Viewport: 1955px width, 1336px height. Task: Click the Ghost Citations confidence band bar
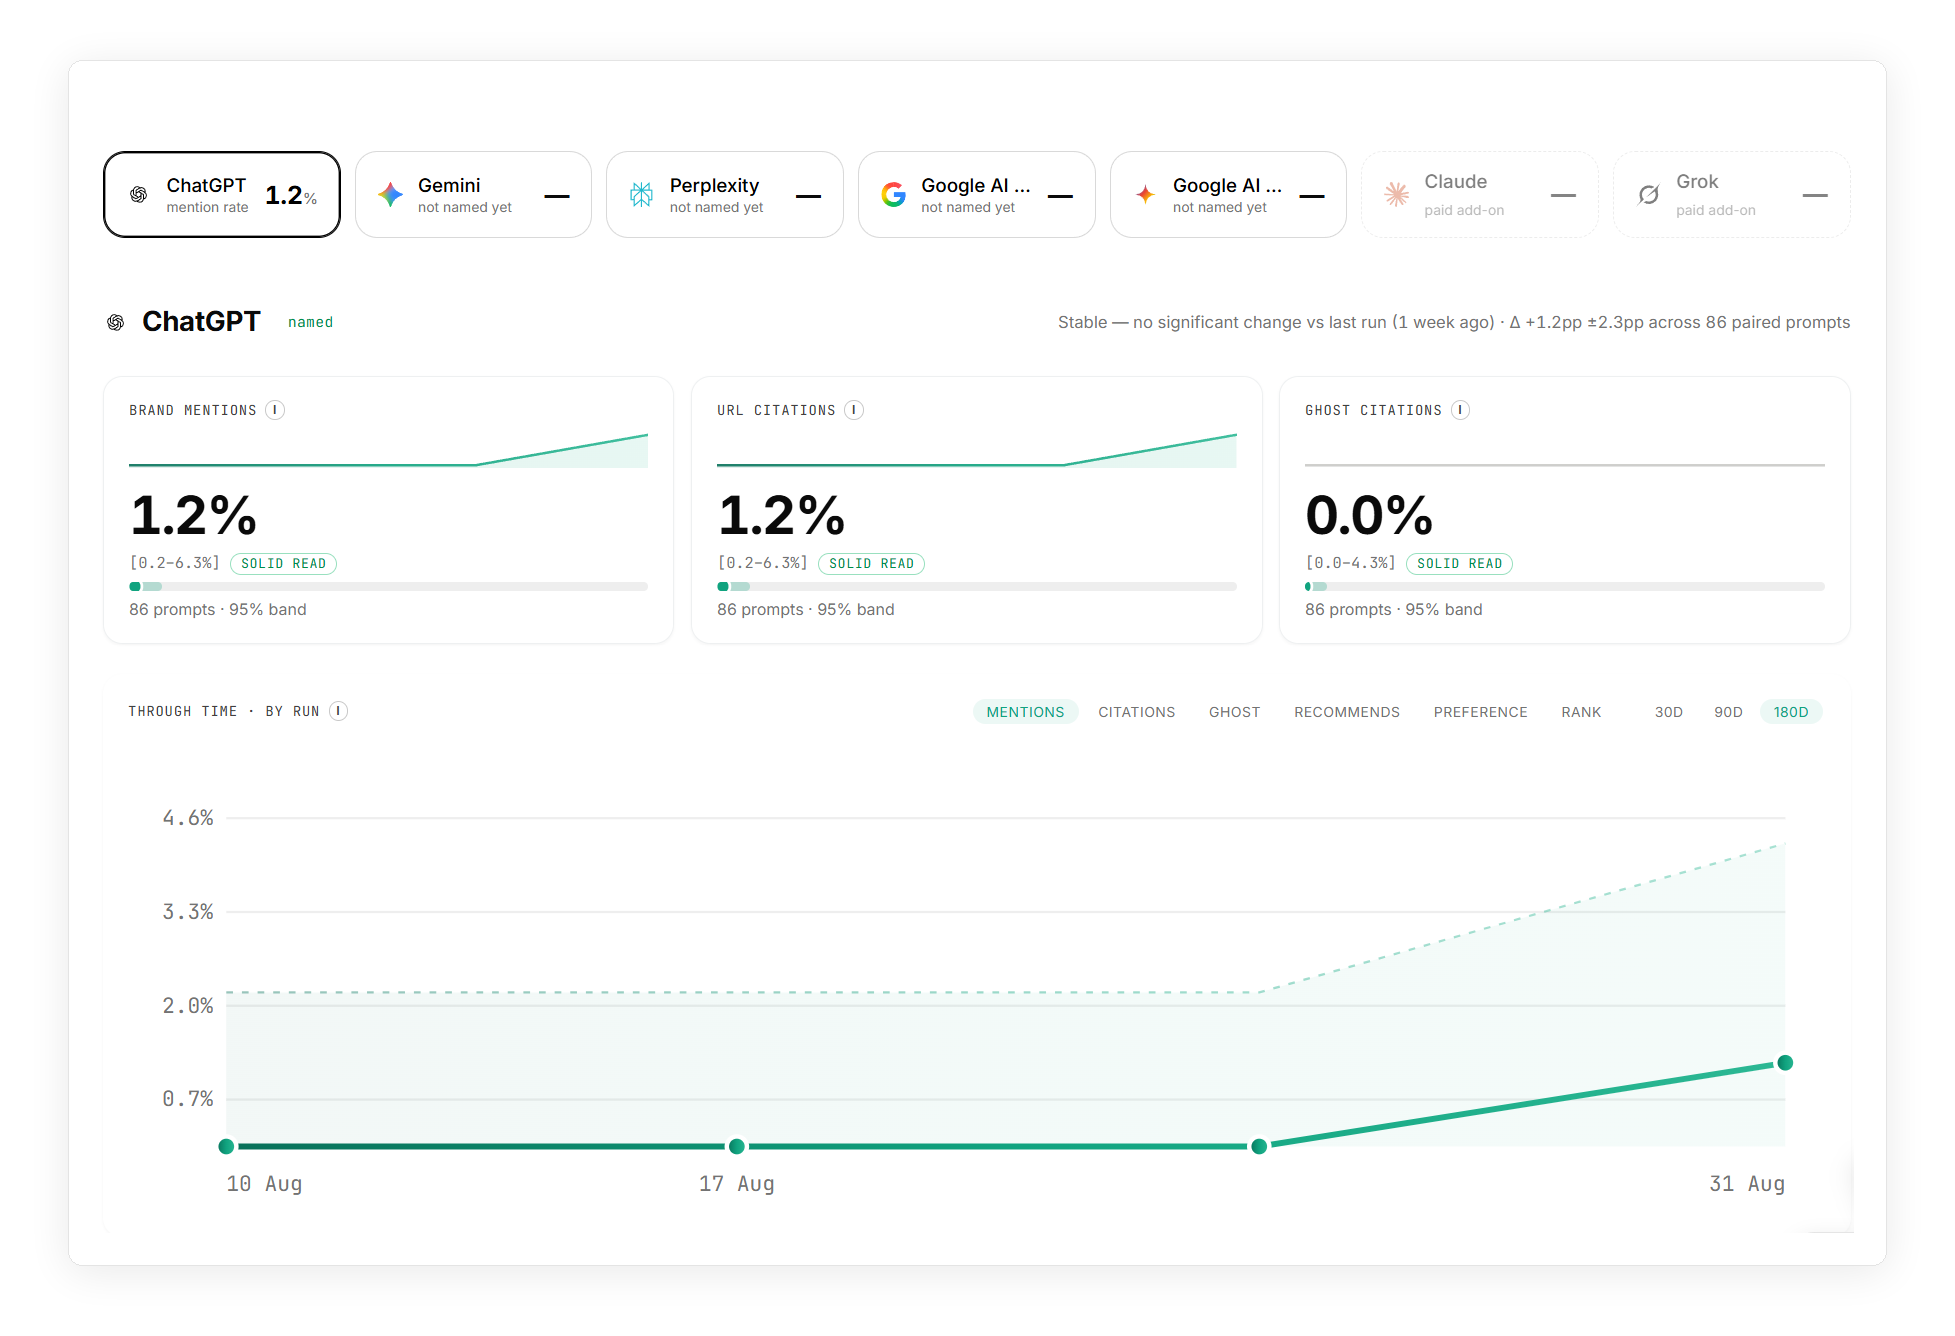point(1565,586)
